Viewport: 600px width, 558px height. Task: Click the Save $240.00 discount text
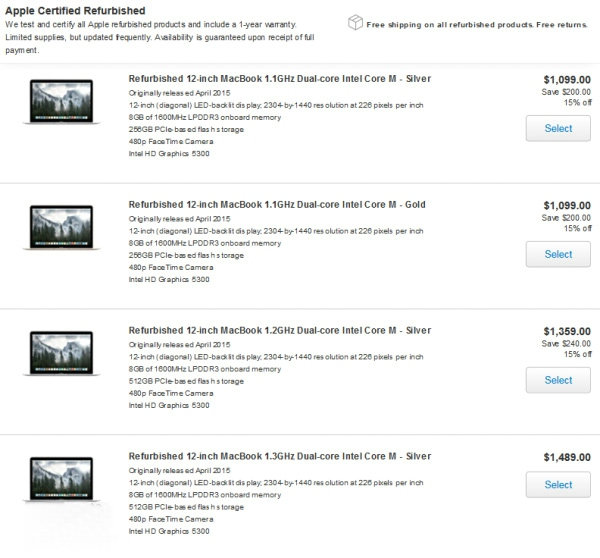[566, 342]
